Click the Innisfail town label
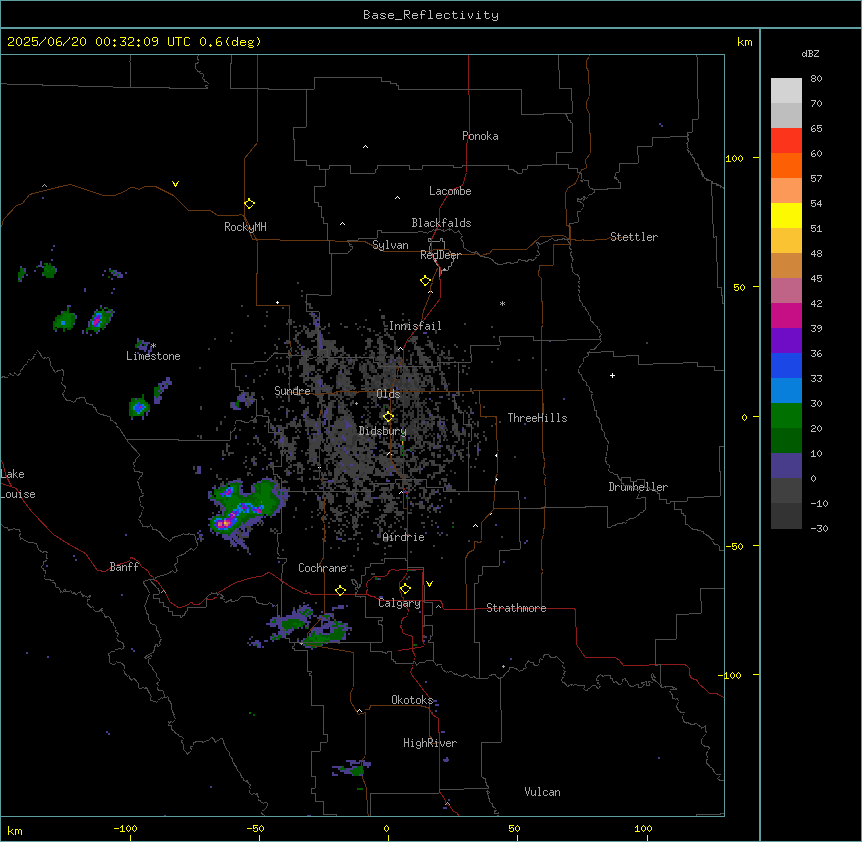862x842 pixels. tap(415, 326)
